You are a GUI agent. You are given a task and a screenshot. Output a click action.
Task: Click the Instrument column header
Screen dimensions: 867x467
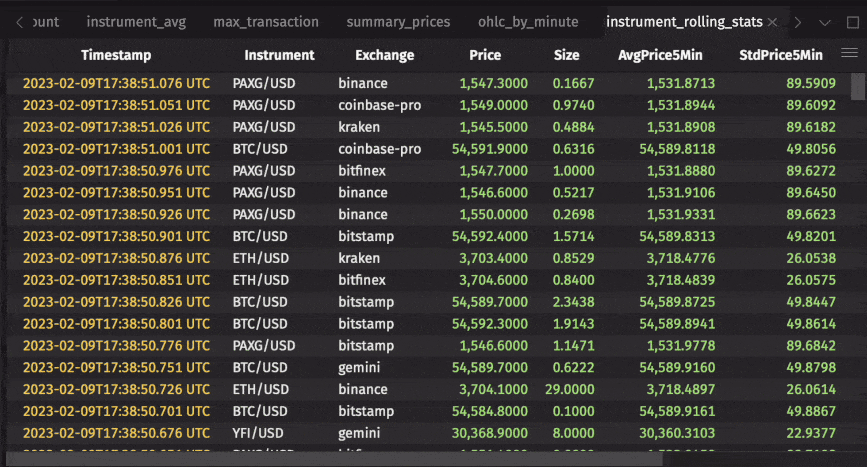pos(279,55)
